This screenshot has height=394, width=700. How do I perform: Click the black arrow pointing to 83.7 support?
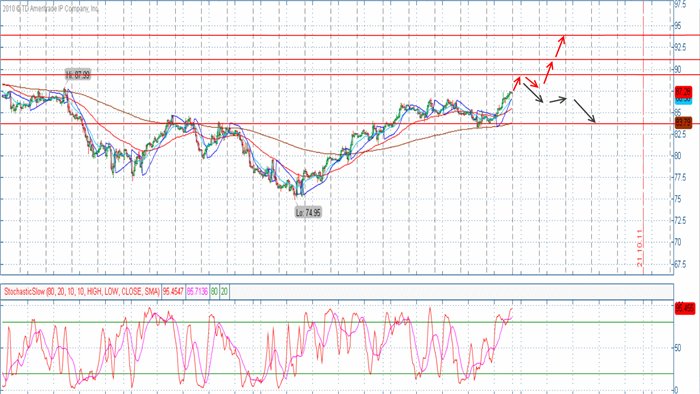pyautogui.click(x=584, y=111)
